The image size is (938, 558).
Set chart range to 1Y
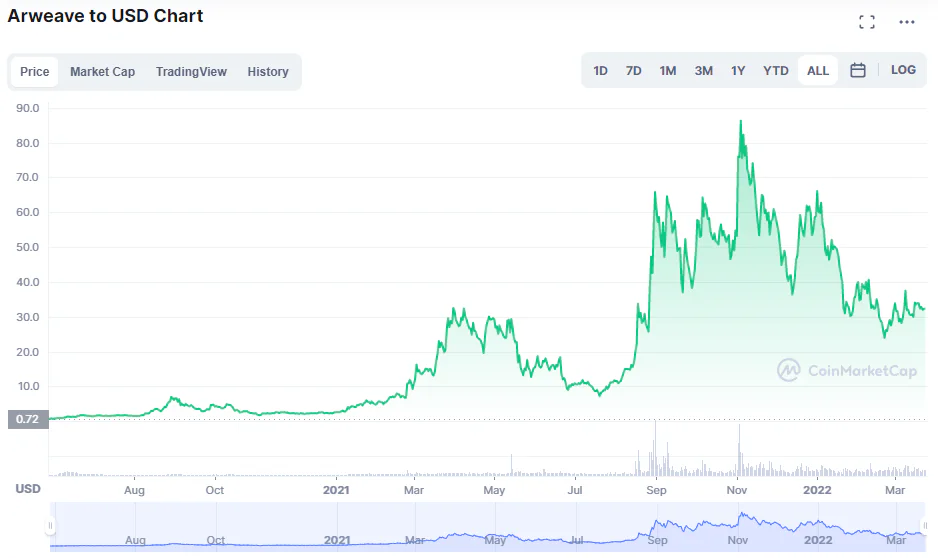pos(738,71)
